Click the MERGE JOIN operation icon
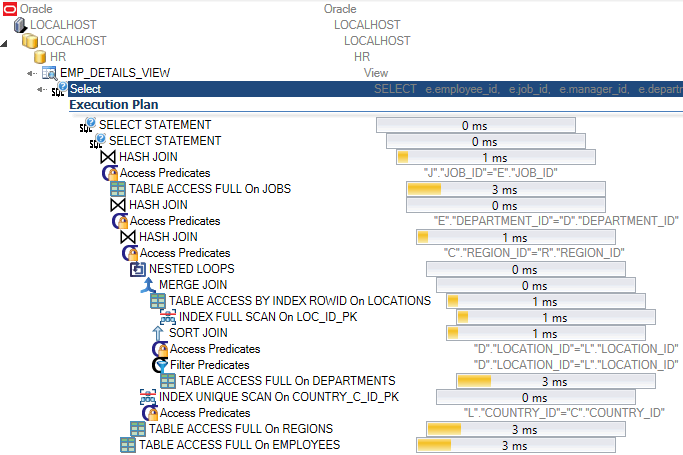The width and height of the screenshot is (683, 455). click(x=148, y=285)
